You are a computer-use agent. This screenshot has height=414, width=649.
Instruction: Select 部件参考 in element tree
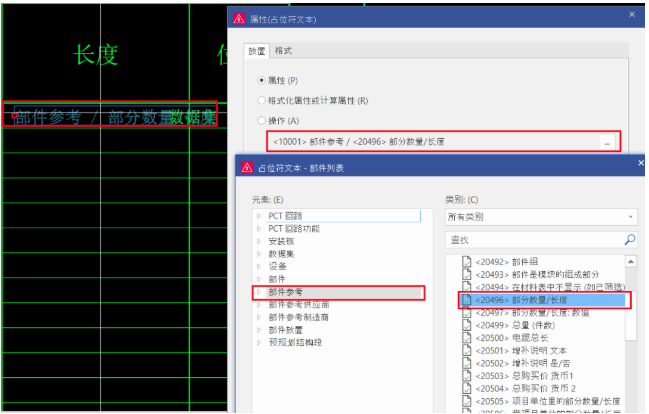[286, 292]
